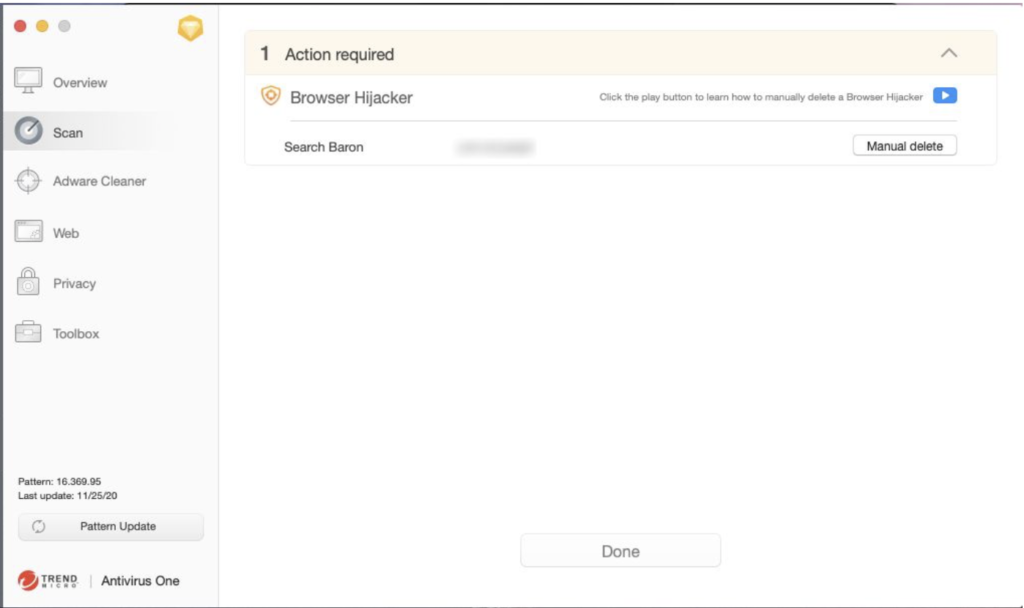Switch to the Privacy section

(x=74, y=283)
